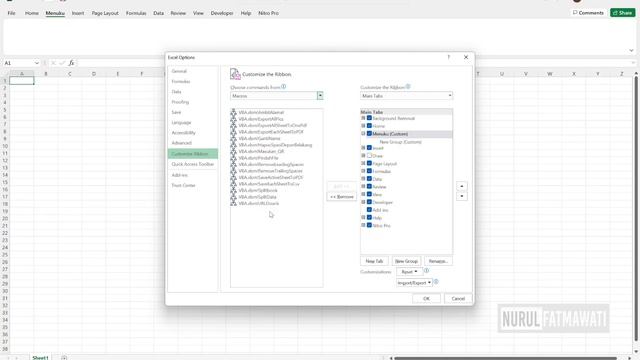The image size is (640, 360).
Task: Expand the Review tree node
Action: [x=363, y=187]
